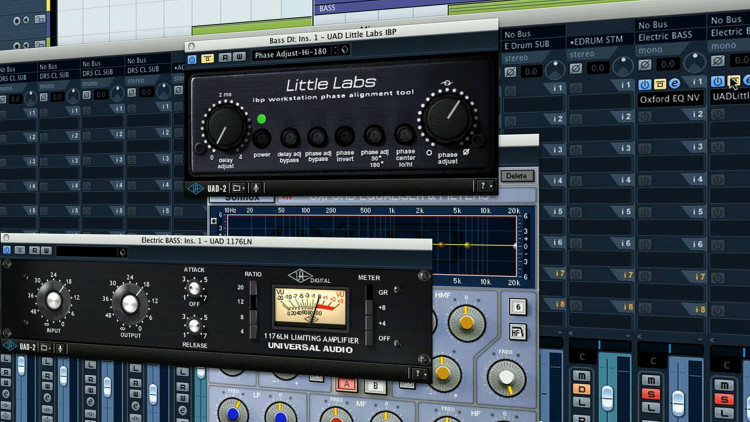Open No Bus routing on Electric BASS channel
Image resolution: width=750 pixels, height=422 pixels.
pos(653,24)
